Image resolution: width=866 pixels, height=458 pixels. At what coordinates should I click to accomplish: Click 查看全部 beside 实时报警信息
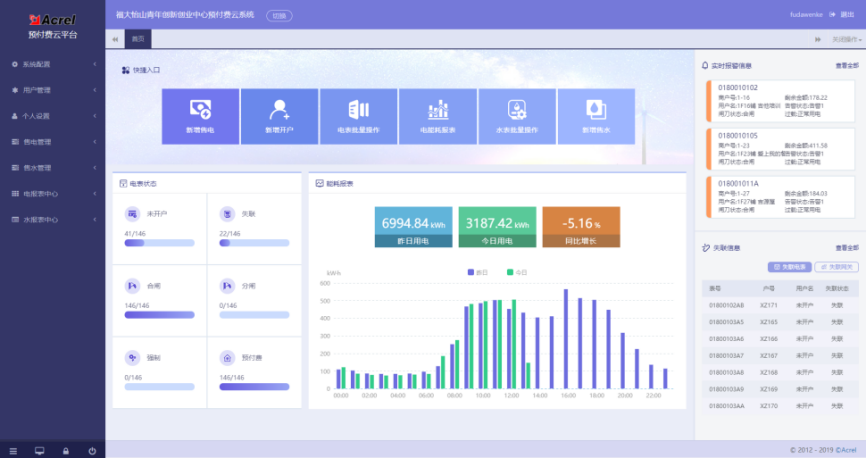tap(846, 65)
